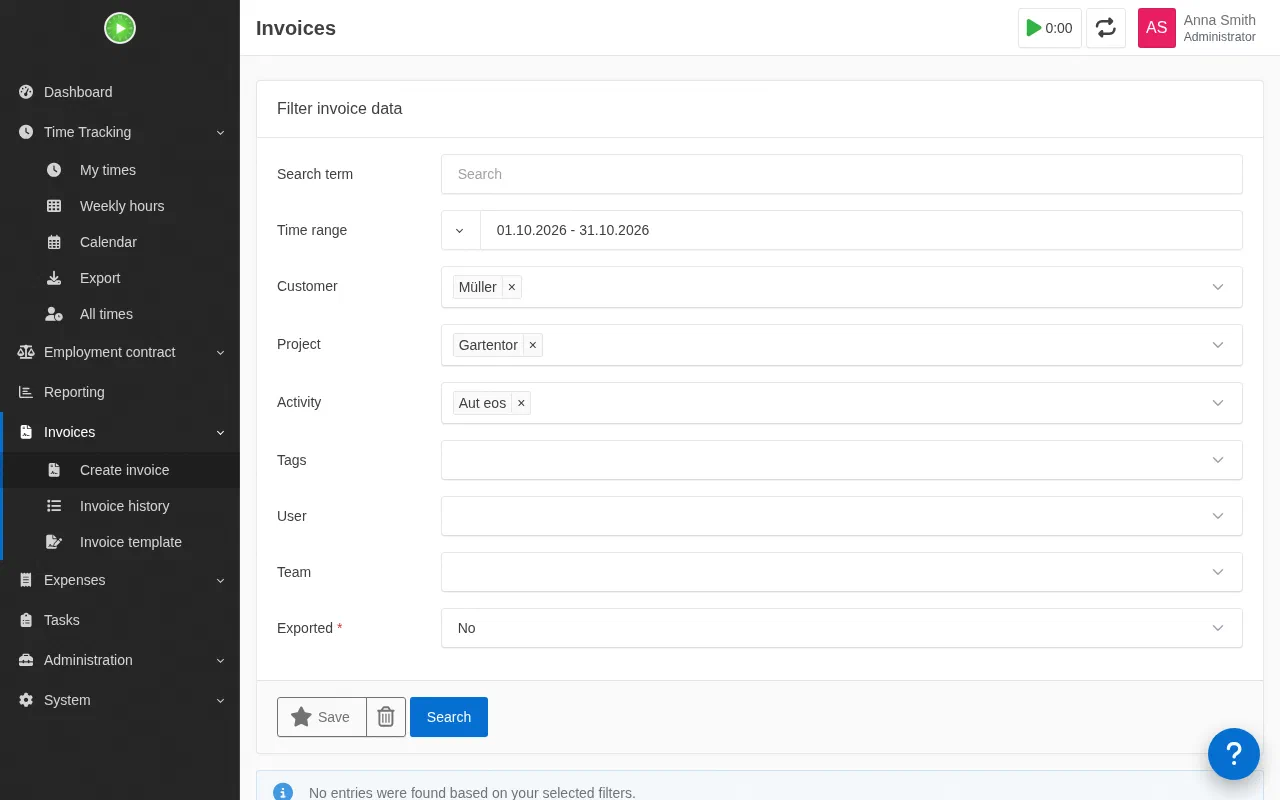The width and height of the screenshot is (1280, 800).
Task: Open the Customer selection dropdown arrow
Action: (x=1218, y=287)
